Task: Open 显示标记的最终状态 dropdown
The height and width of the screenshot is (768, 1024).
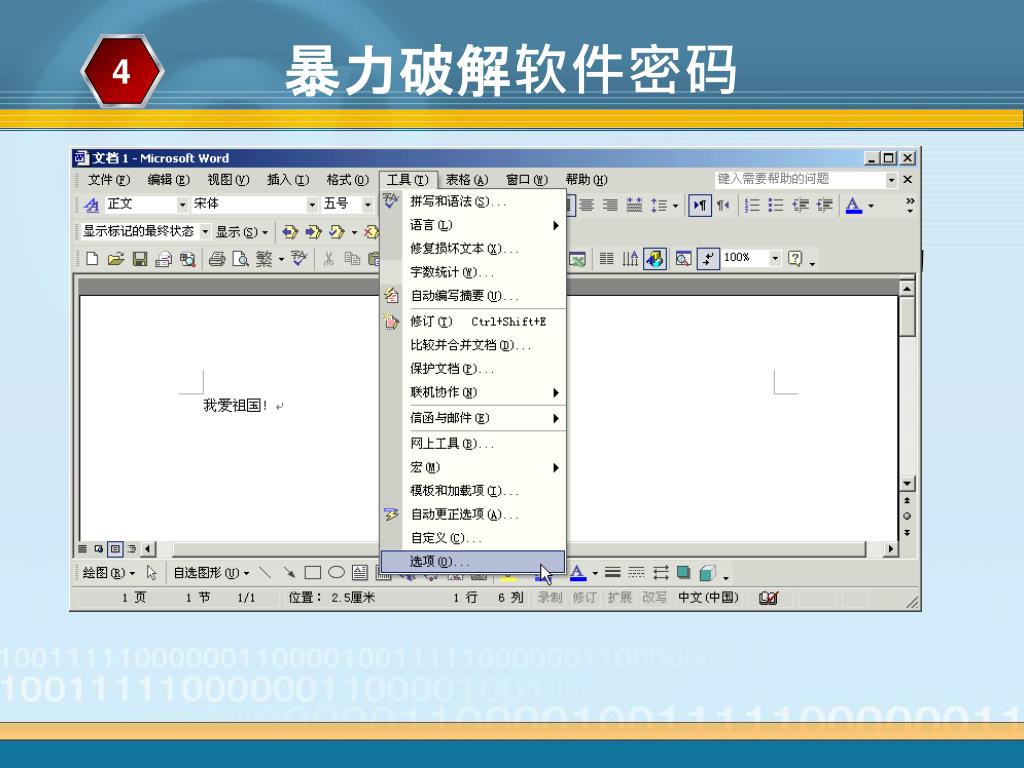Action: 205,232
